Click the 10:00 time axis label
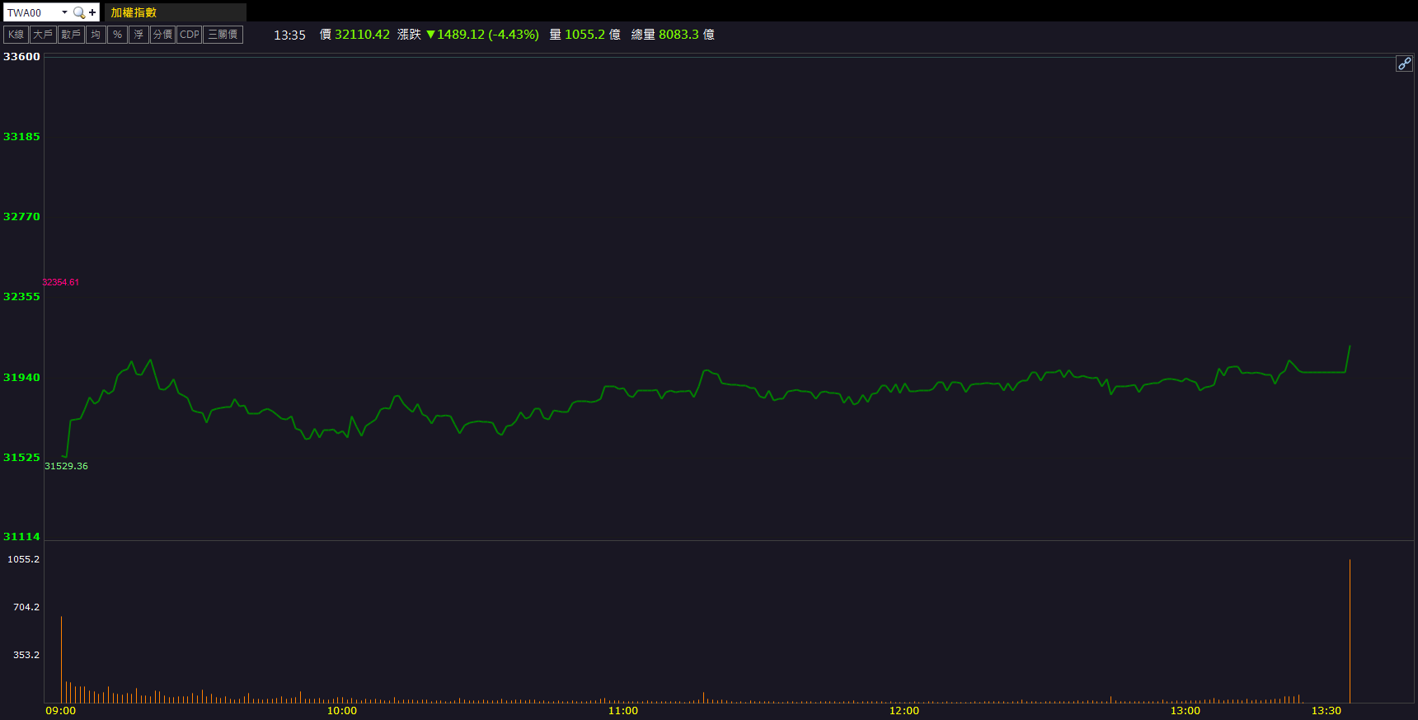 (x=342, y=711)
